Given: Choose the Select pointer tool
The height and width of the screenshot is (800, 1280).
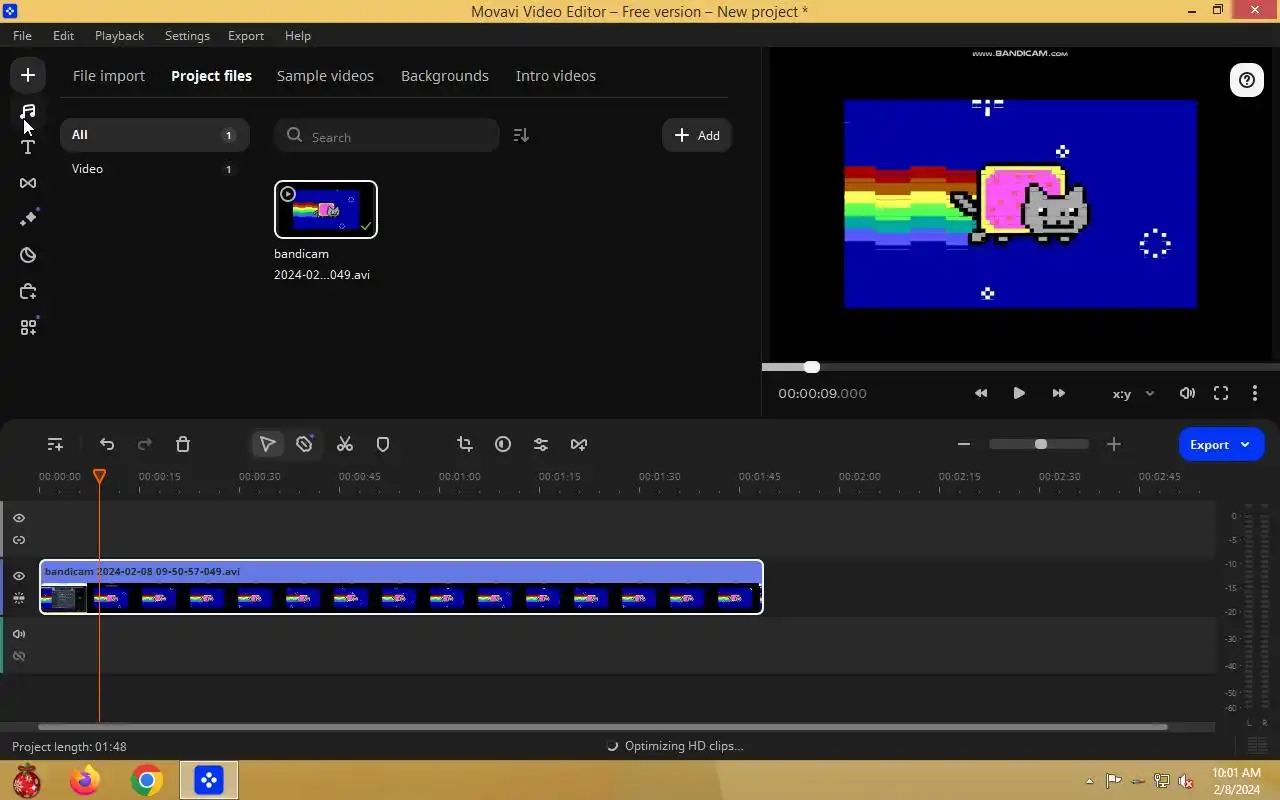Looking at the screenshot, I should coord(267,444).
